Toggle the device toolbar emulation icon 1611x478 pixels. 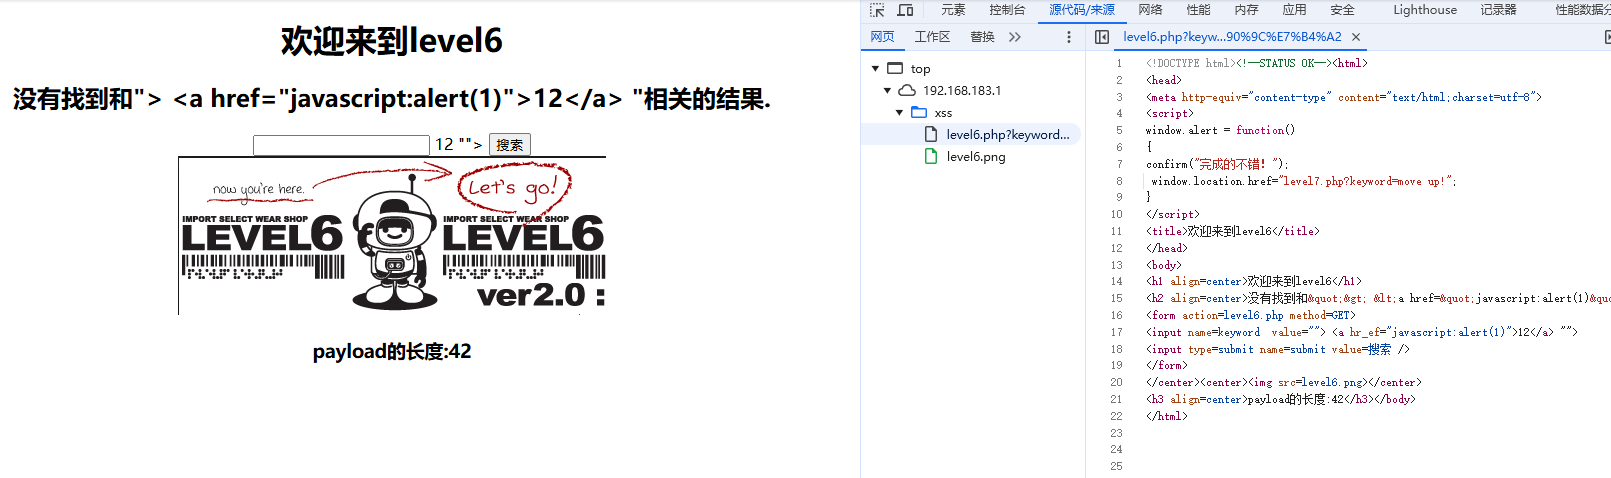[x=905, y=10]
